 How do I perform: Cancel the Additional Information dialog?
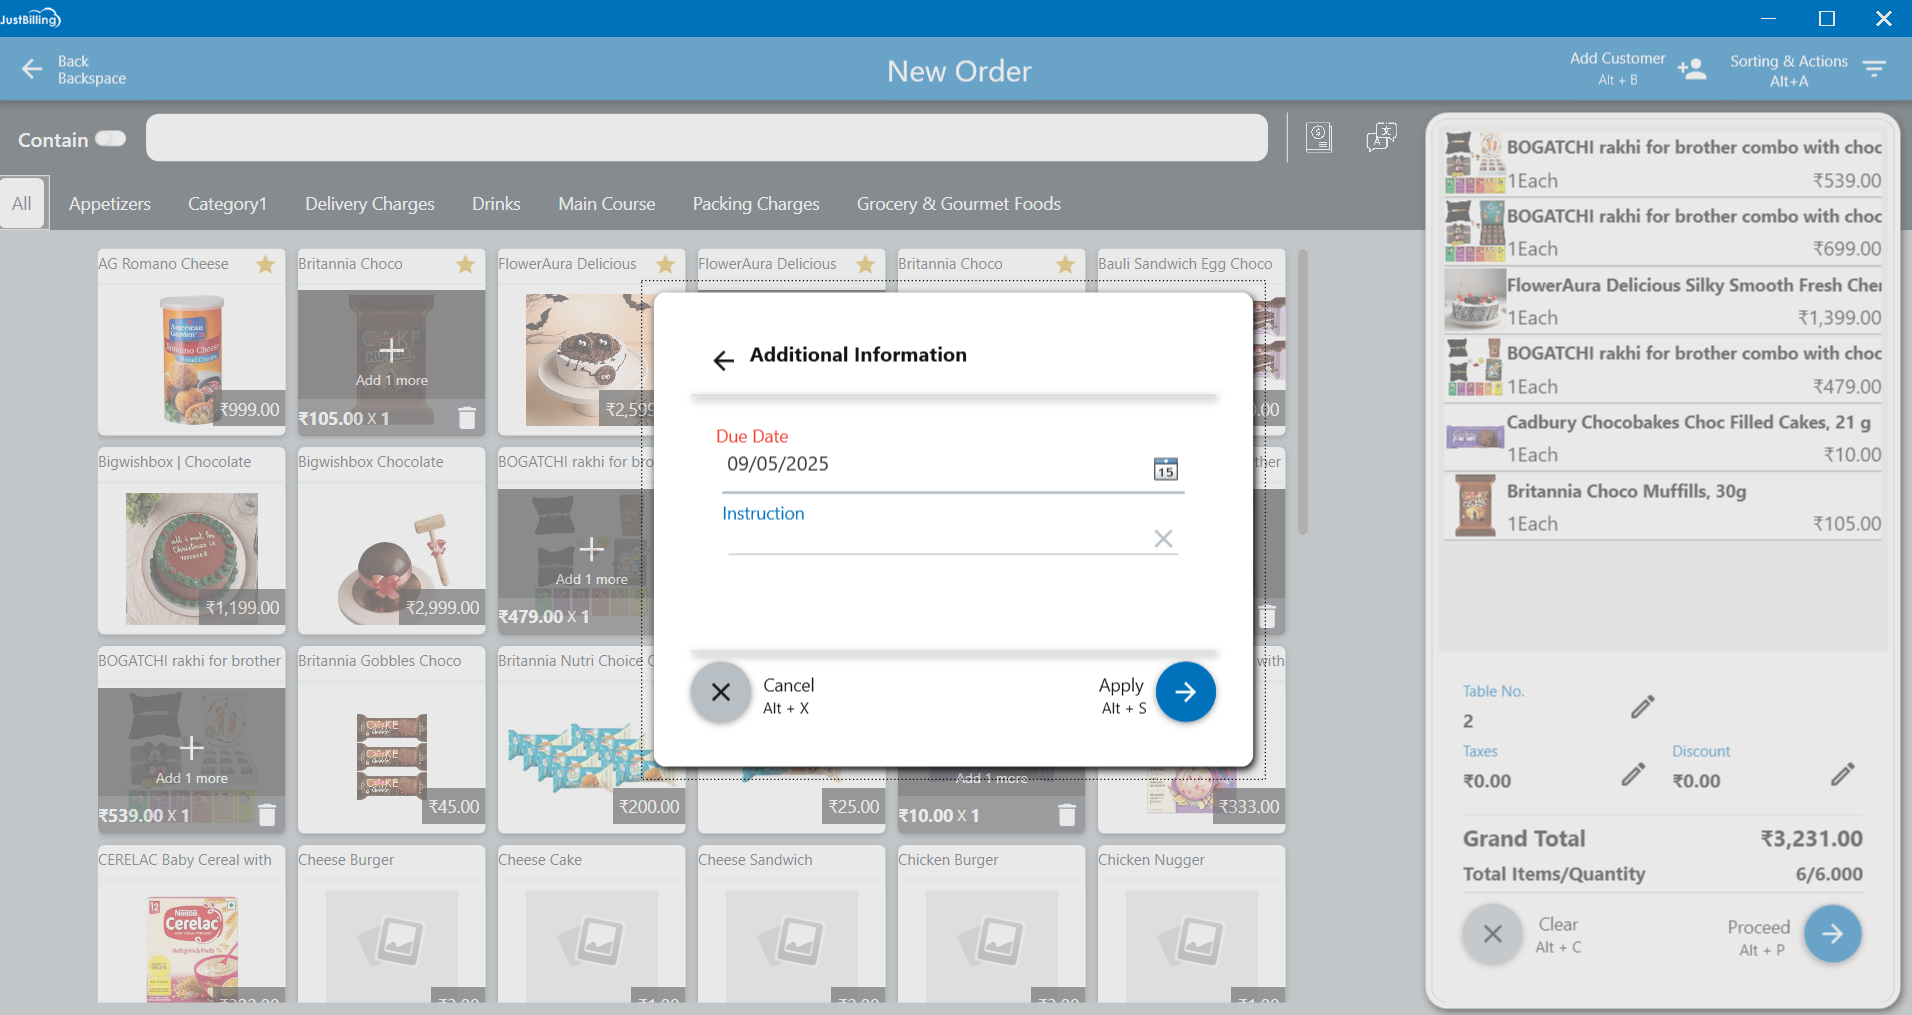(x=720, y=692)
